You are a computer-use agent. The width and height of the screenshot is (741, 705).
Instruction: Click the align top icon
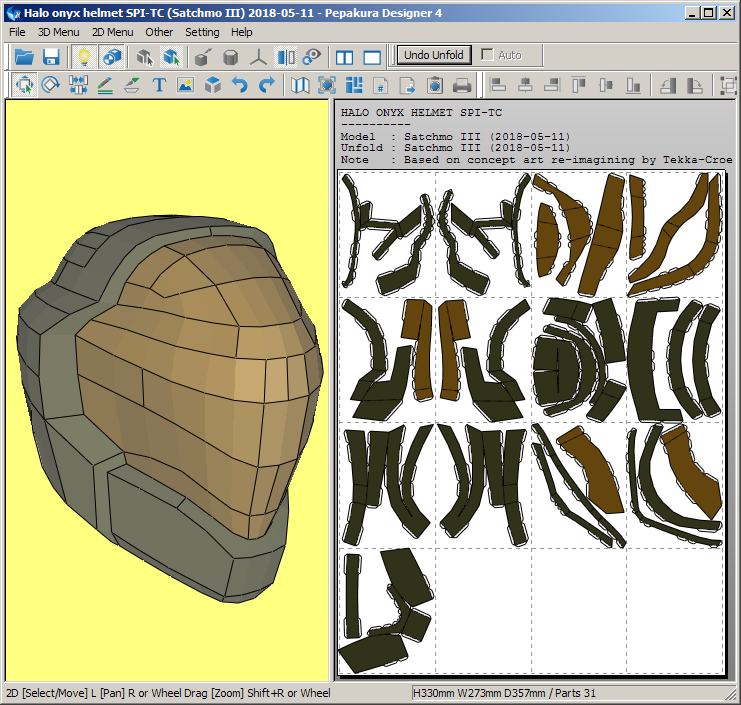coord(579,85)
